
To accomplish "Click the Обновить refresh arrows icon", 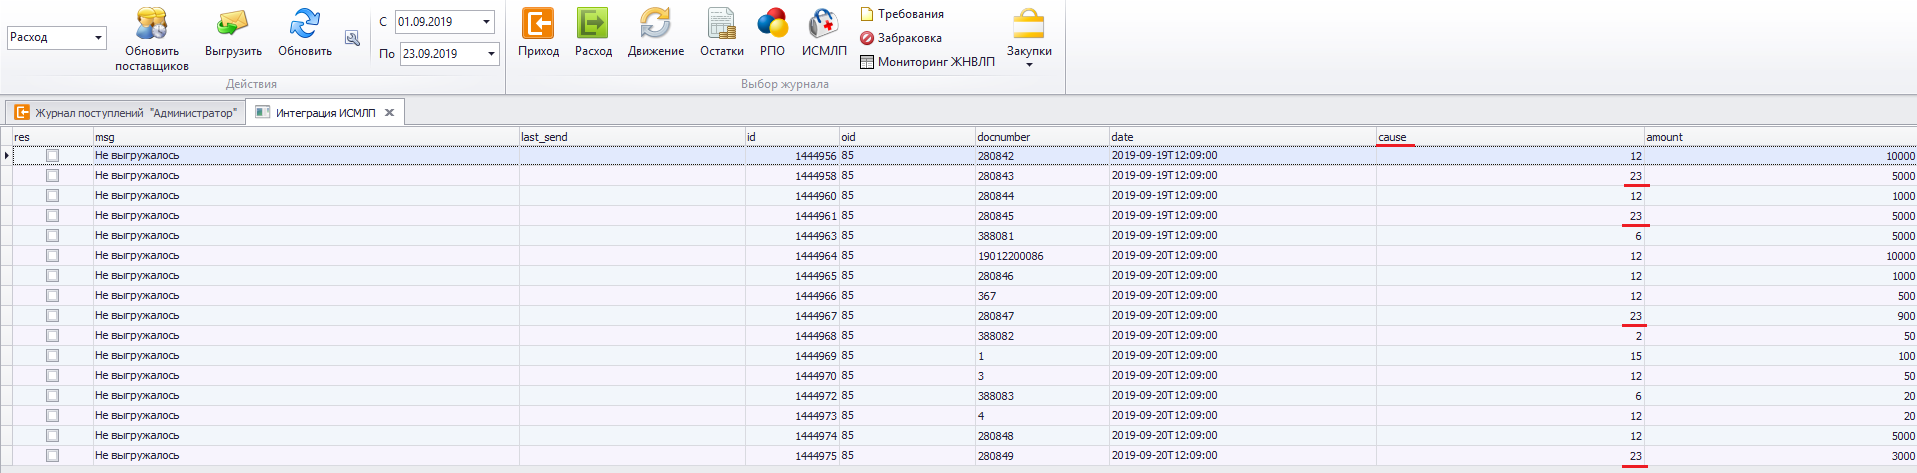I will [305, 24].
